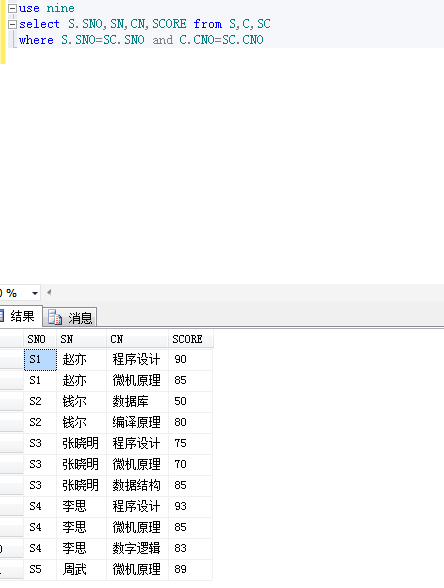Select the 编译原理 course cell
This screenshot has height=588, width=444.
pyautogui.click(x=137, y=423)
